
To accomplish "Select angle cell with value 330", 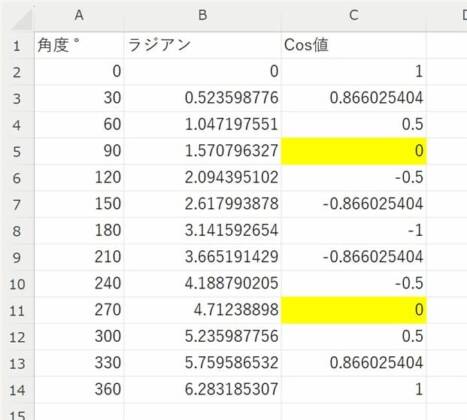I will [x=79, y=363].
